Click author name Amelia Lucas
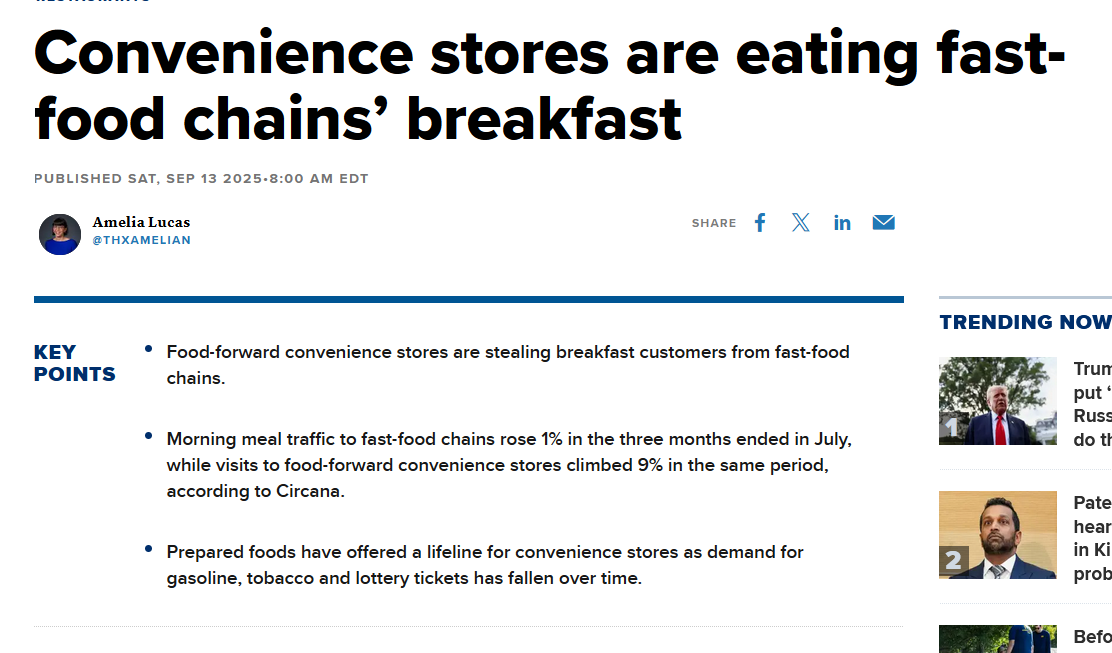 click(141, 222)
